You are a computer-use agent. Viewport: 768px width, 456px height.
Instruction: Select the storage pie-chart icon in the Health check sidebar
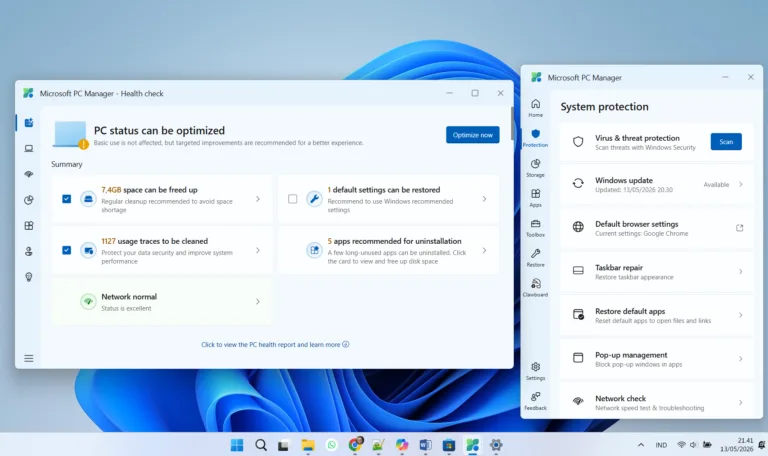point(29,200)
